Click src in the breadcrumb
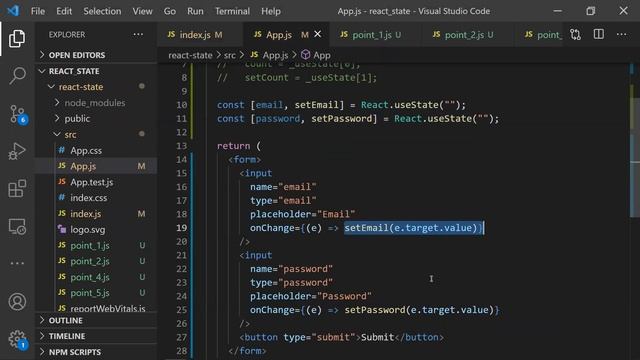 click(x=230, y=55)
